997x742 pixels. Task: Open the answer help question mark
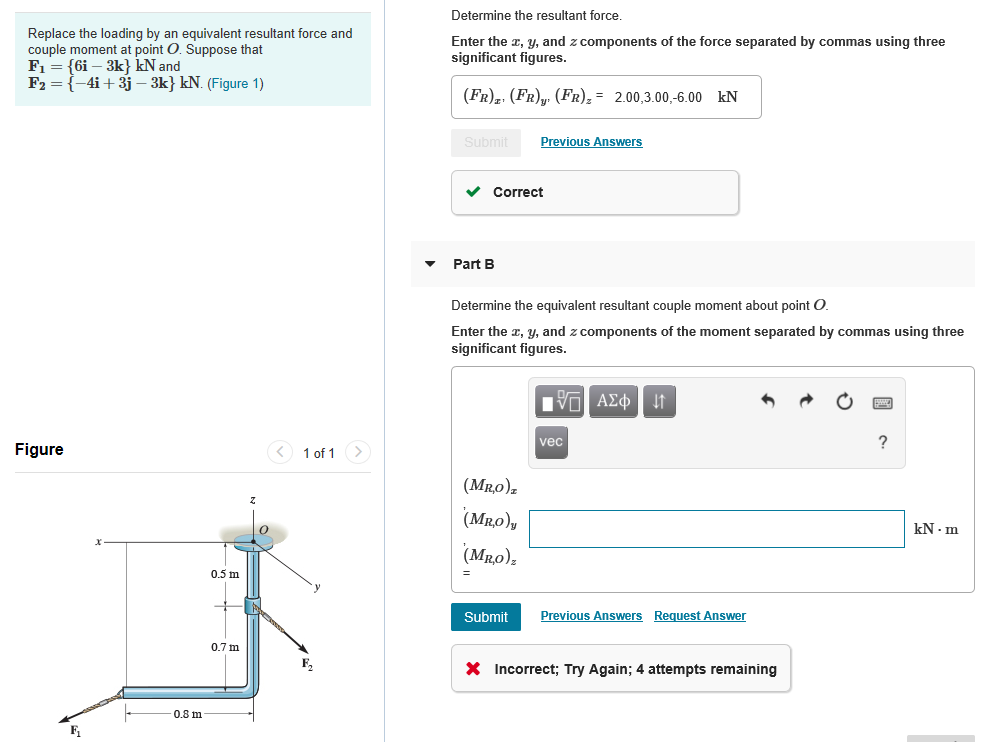[x=882, y=442]
